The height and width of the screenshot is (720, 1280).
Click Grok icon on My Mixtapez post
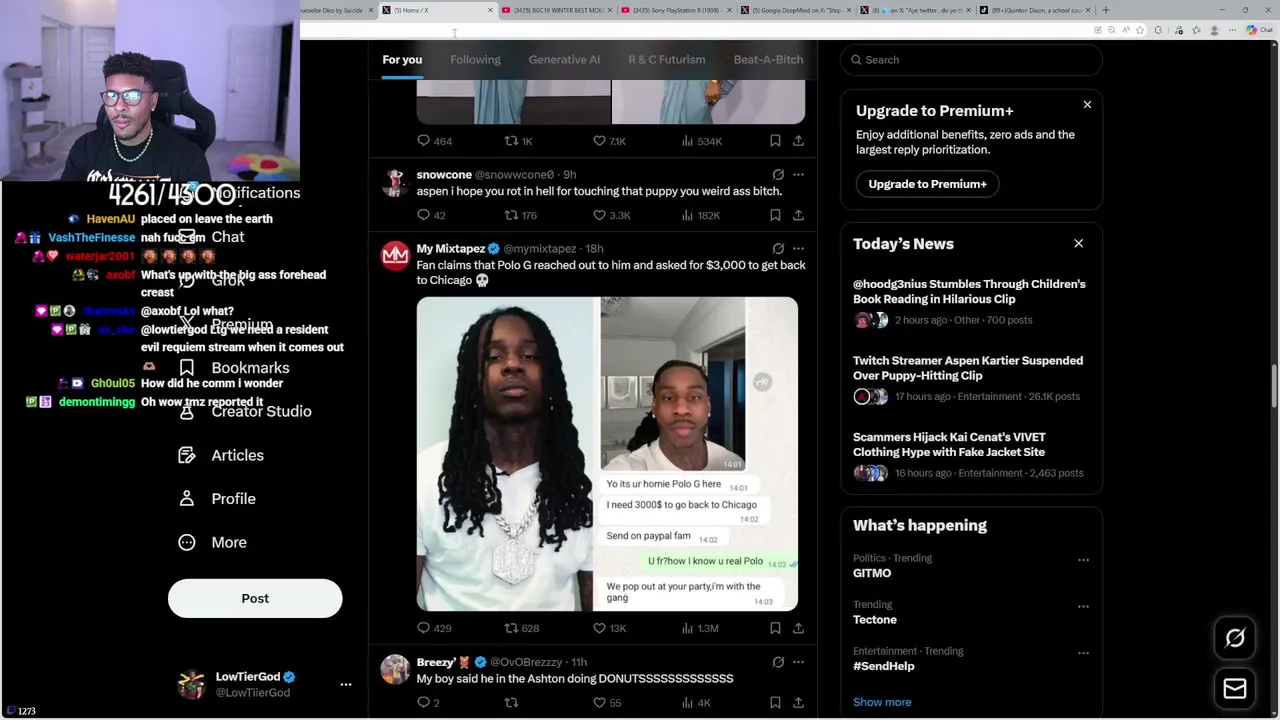tap(778, 249)
